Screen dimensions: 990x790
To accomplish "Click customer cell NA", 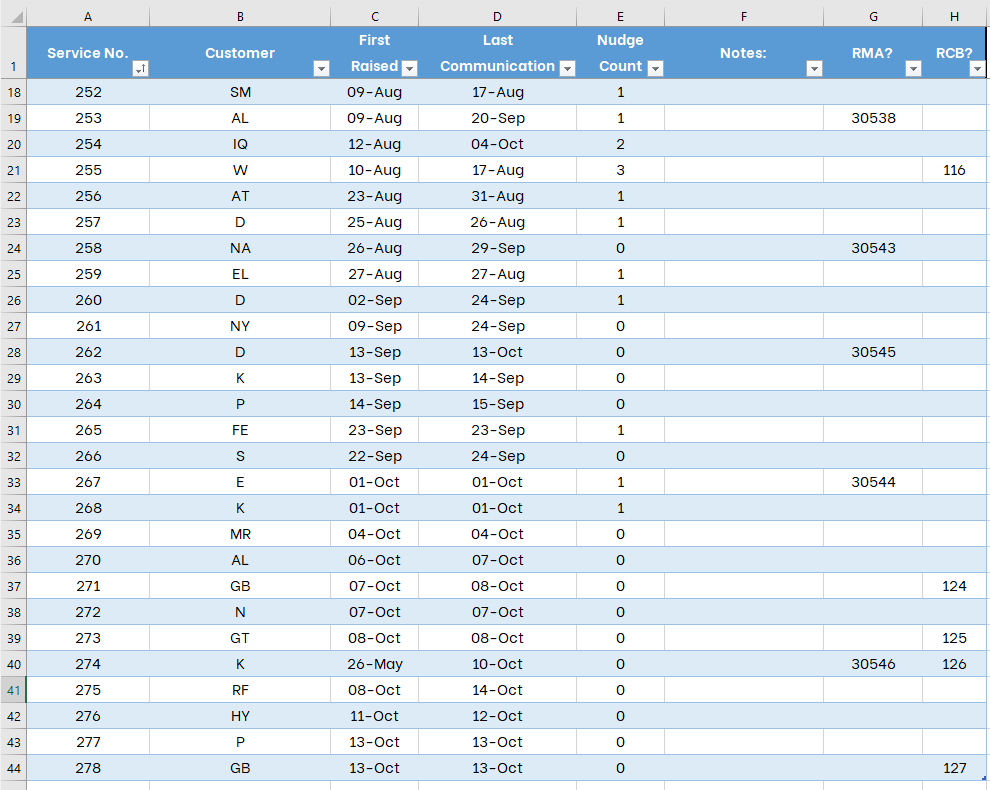I will point(240,248).
